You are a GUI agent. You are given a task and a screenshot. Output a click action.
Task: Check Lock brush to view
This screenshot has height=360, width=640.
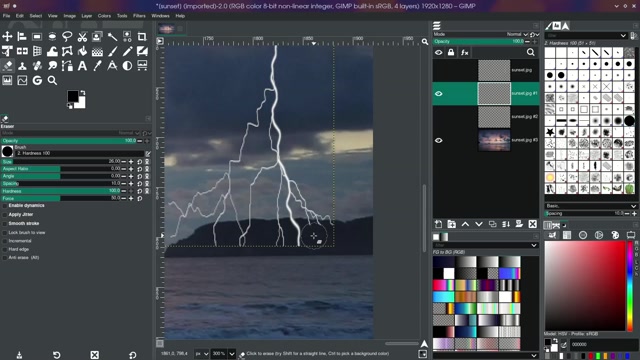(5, 233)
